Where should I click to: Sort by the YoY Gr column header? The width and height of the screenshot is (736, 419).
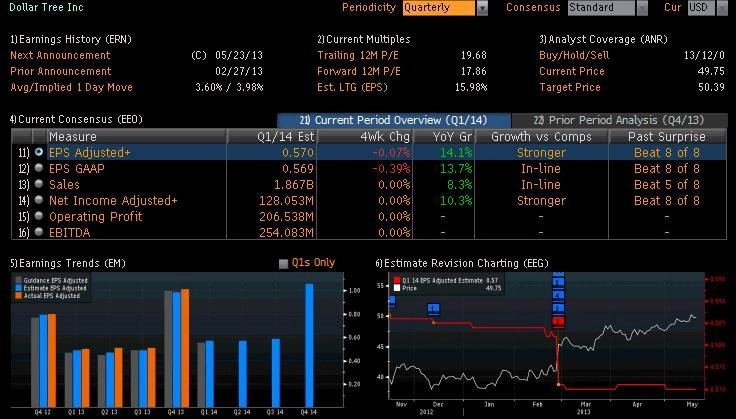tap(444, 137)
